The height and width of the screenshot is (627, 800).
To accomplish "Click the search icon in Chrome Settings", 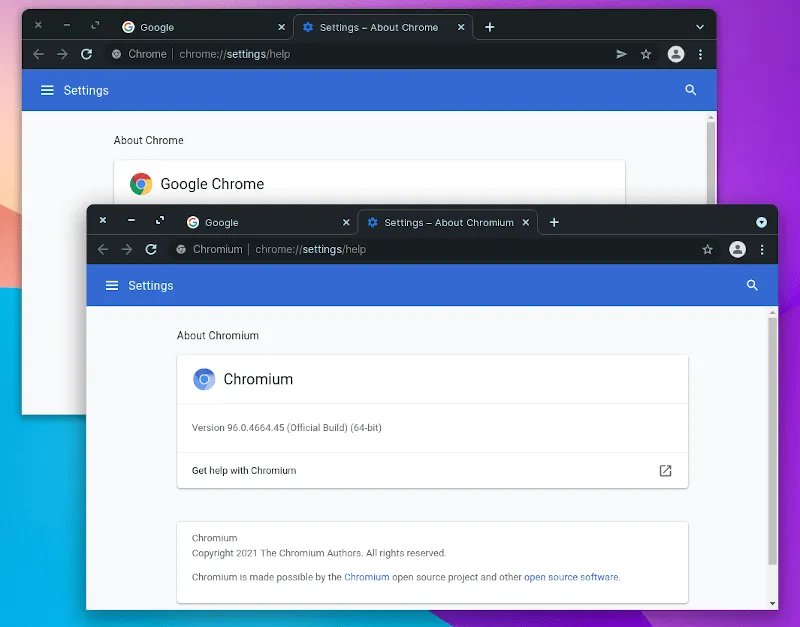I will [690, 90].
